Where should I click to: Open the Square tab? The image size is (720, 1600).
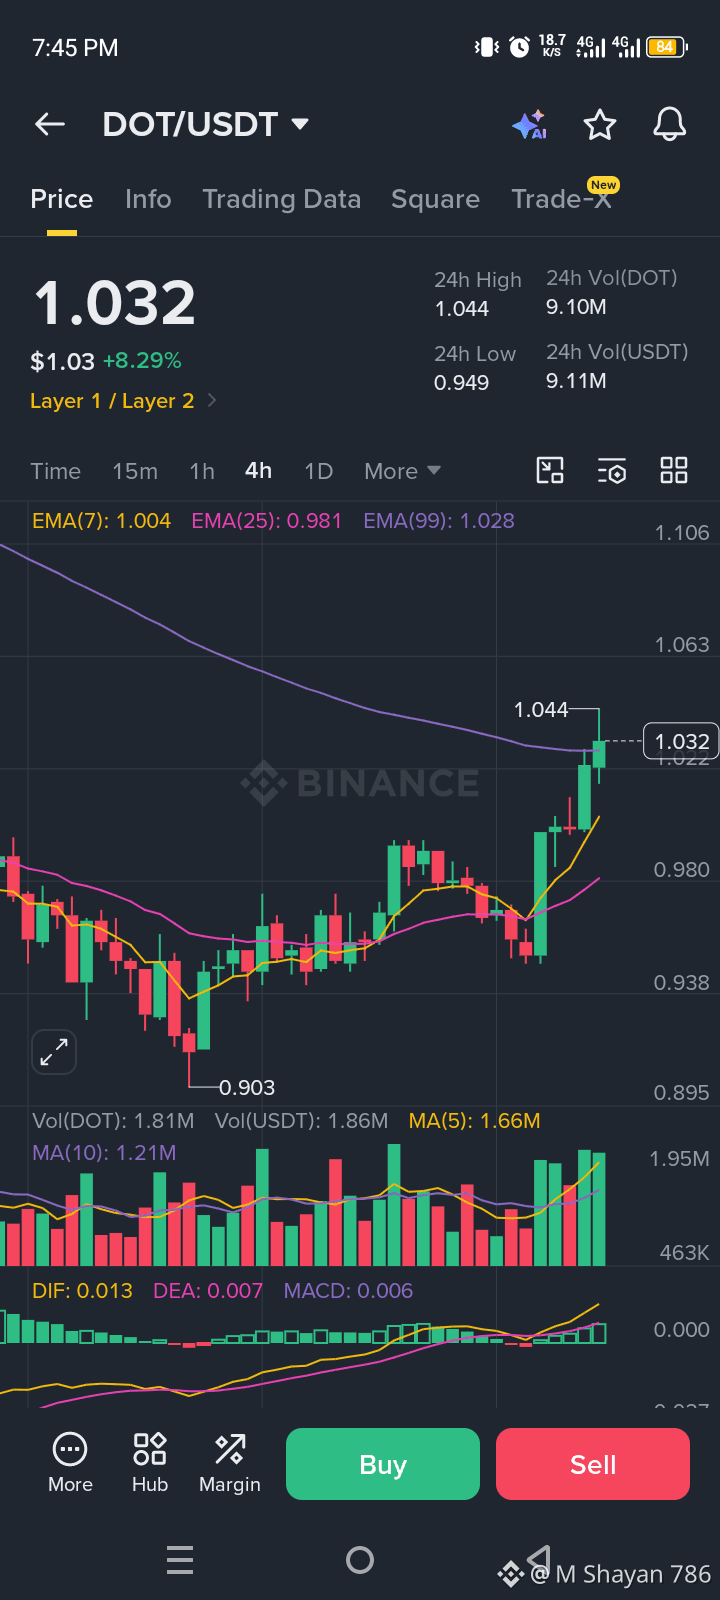click(x=435, y=199)
